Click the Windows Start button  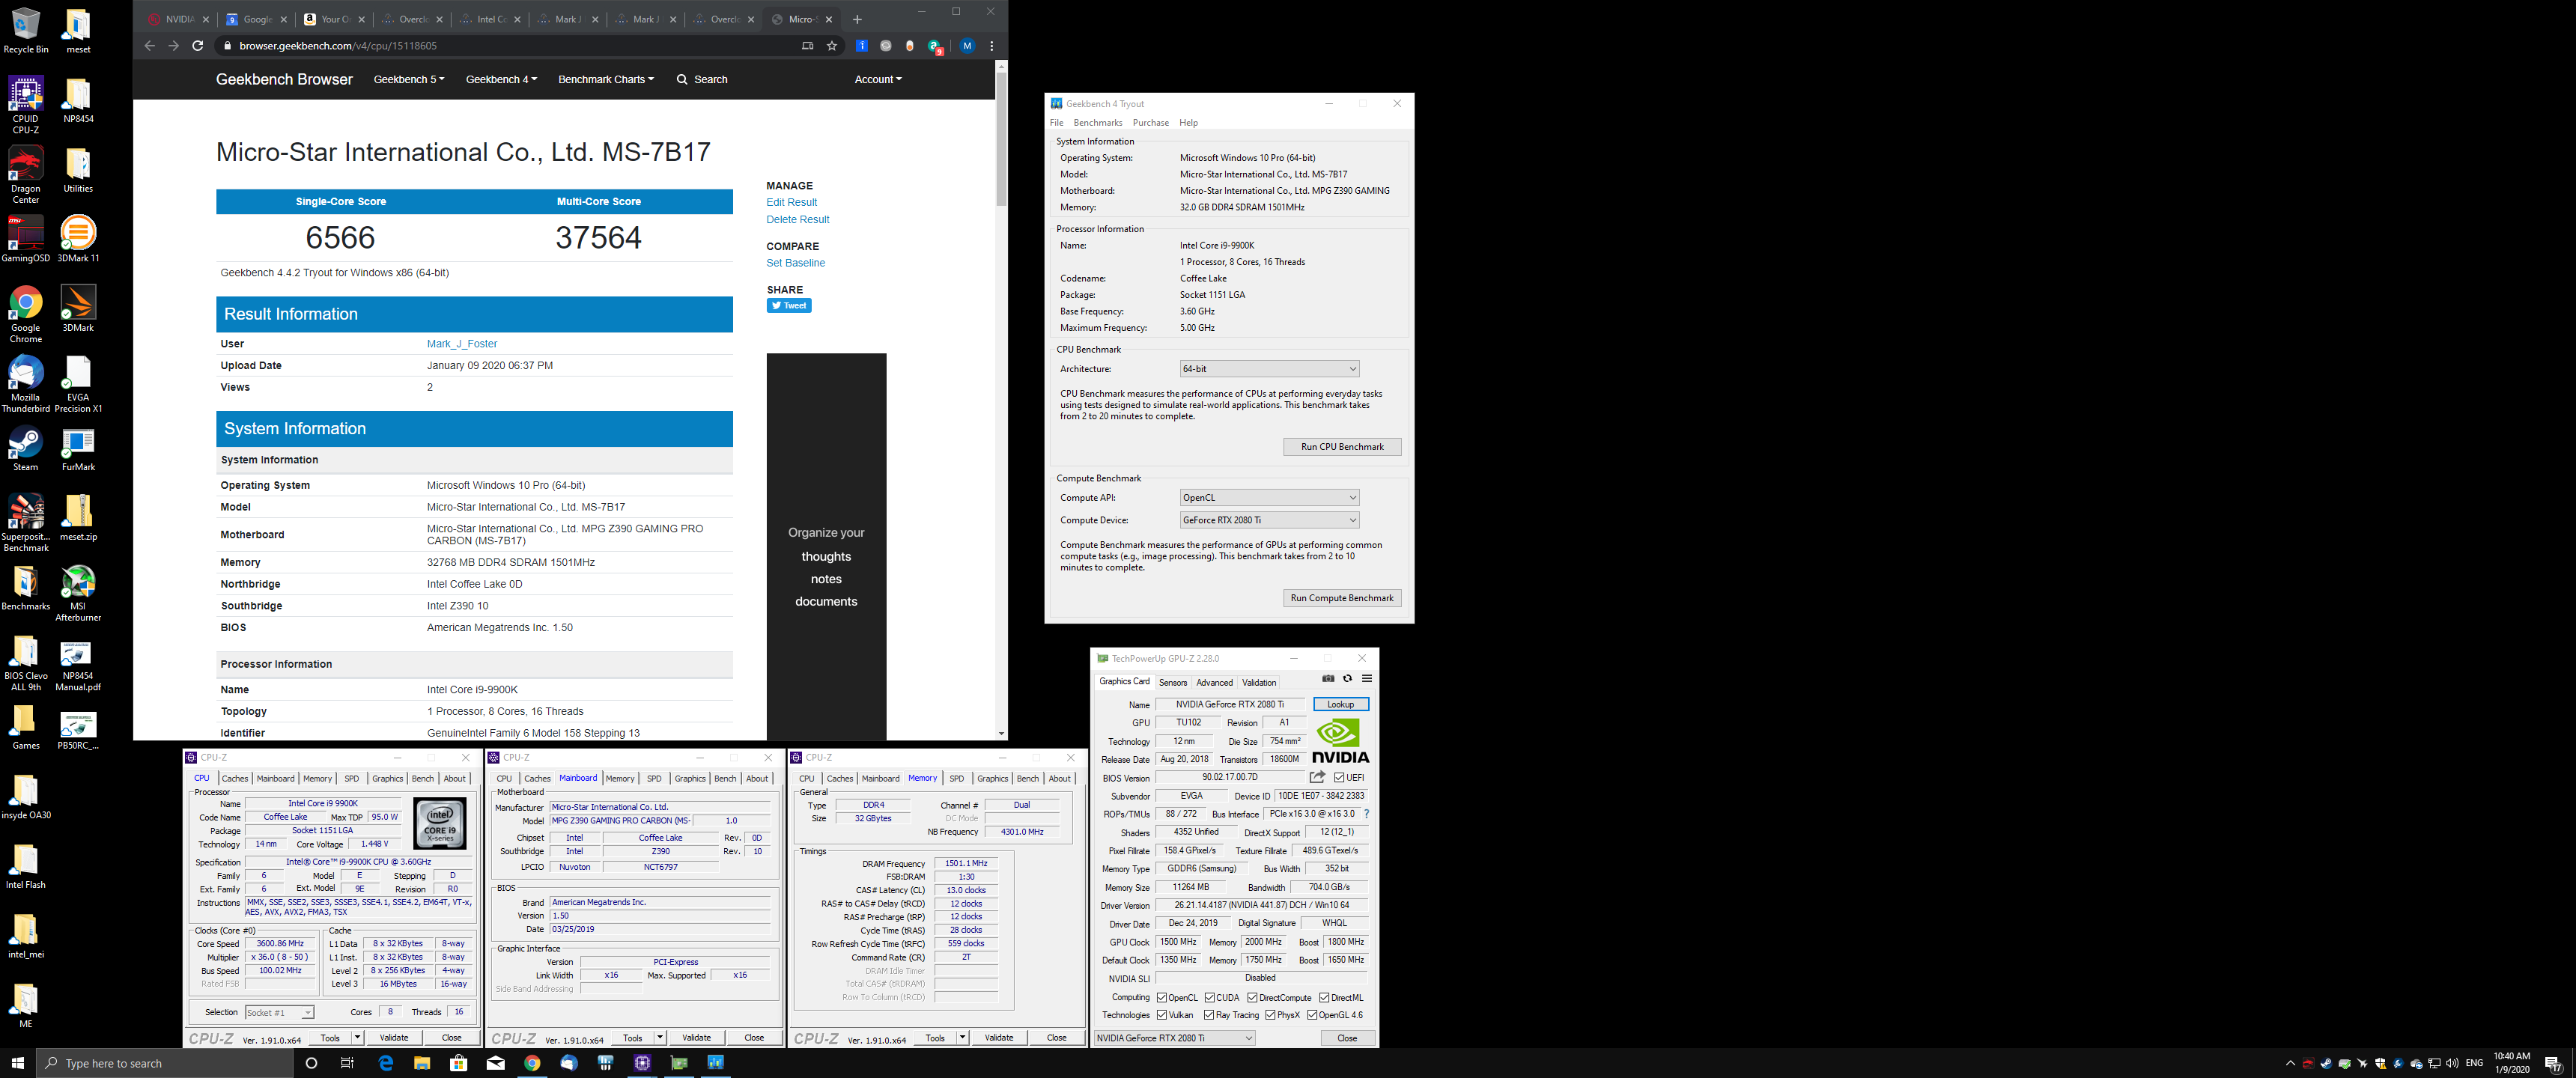click(18, 1063)
